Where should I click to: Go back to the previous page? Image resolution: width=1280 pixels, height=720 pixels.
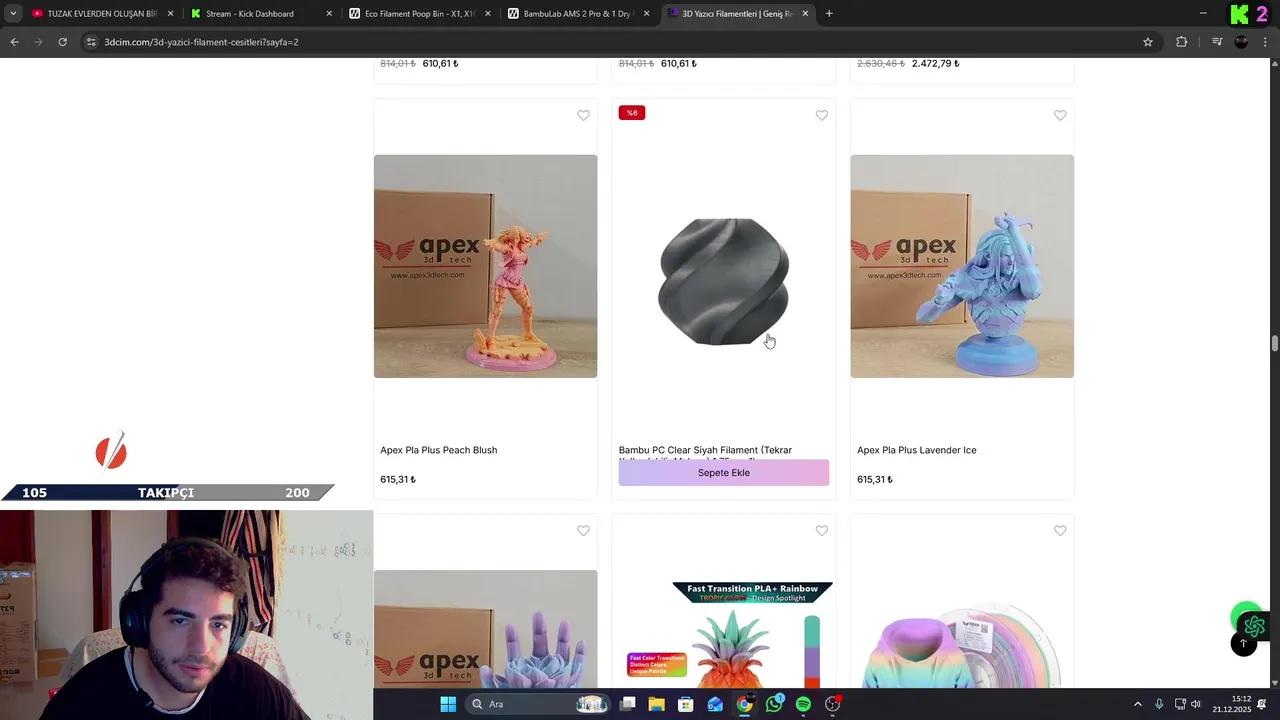(x=14, y=42)
